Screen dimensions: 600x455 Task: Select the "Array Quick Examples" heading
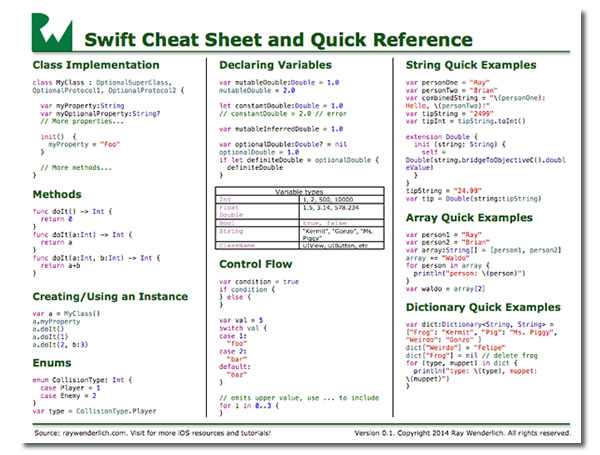tap(469, 218)
